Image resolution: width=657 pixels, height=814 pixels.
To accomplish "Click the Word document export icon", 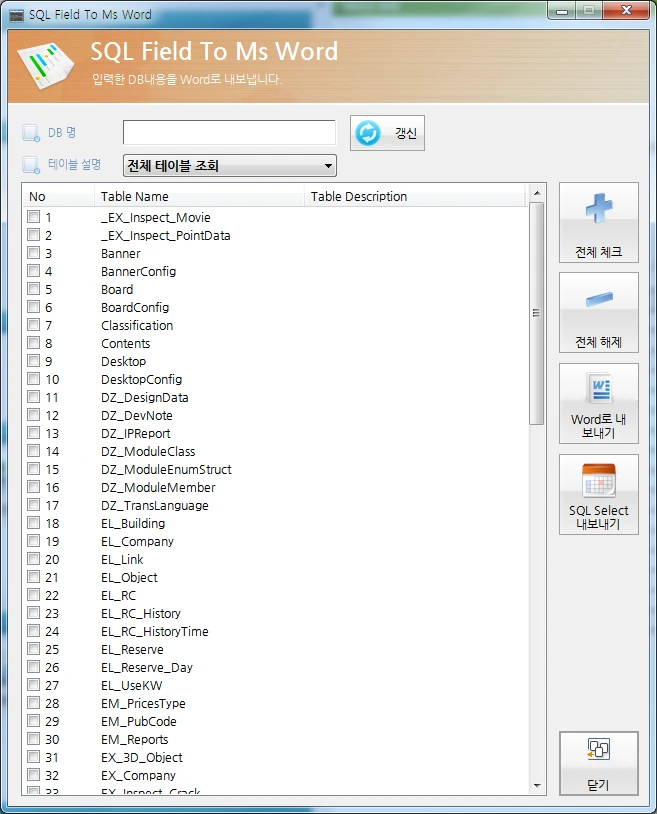I will click(599, 388).
